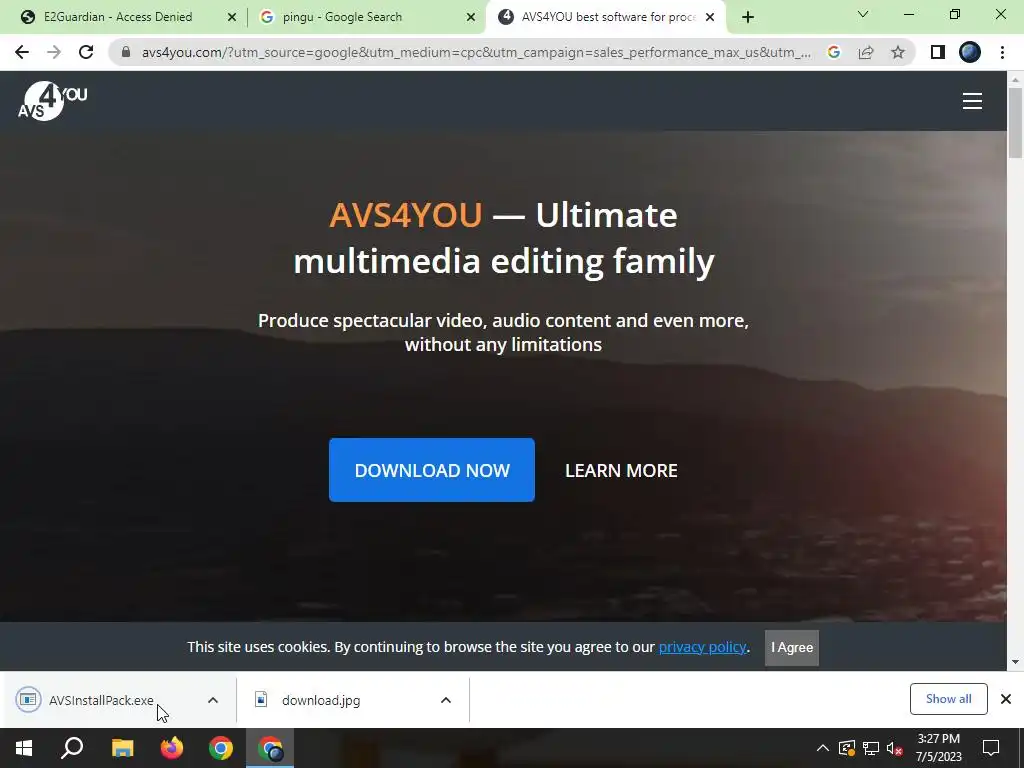Image resolution: width=1024 pixels, height=768 pixels.
Task: Close the AVS4YOU tab
Action: point(710,17)
